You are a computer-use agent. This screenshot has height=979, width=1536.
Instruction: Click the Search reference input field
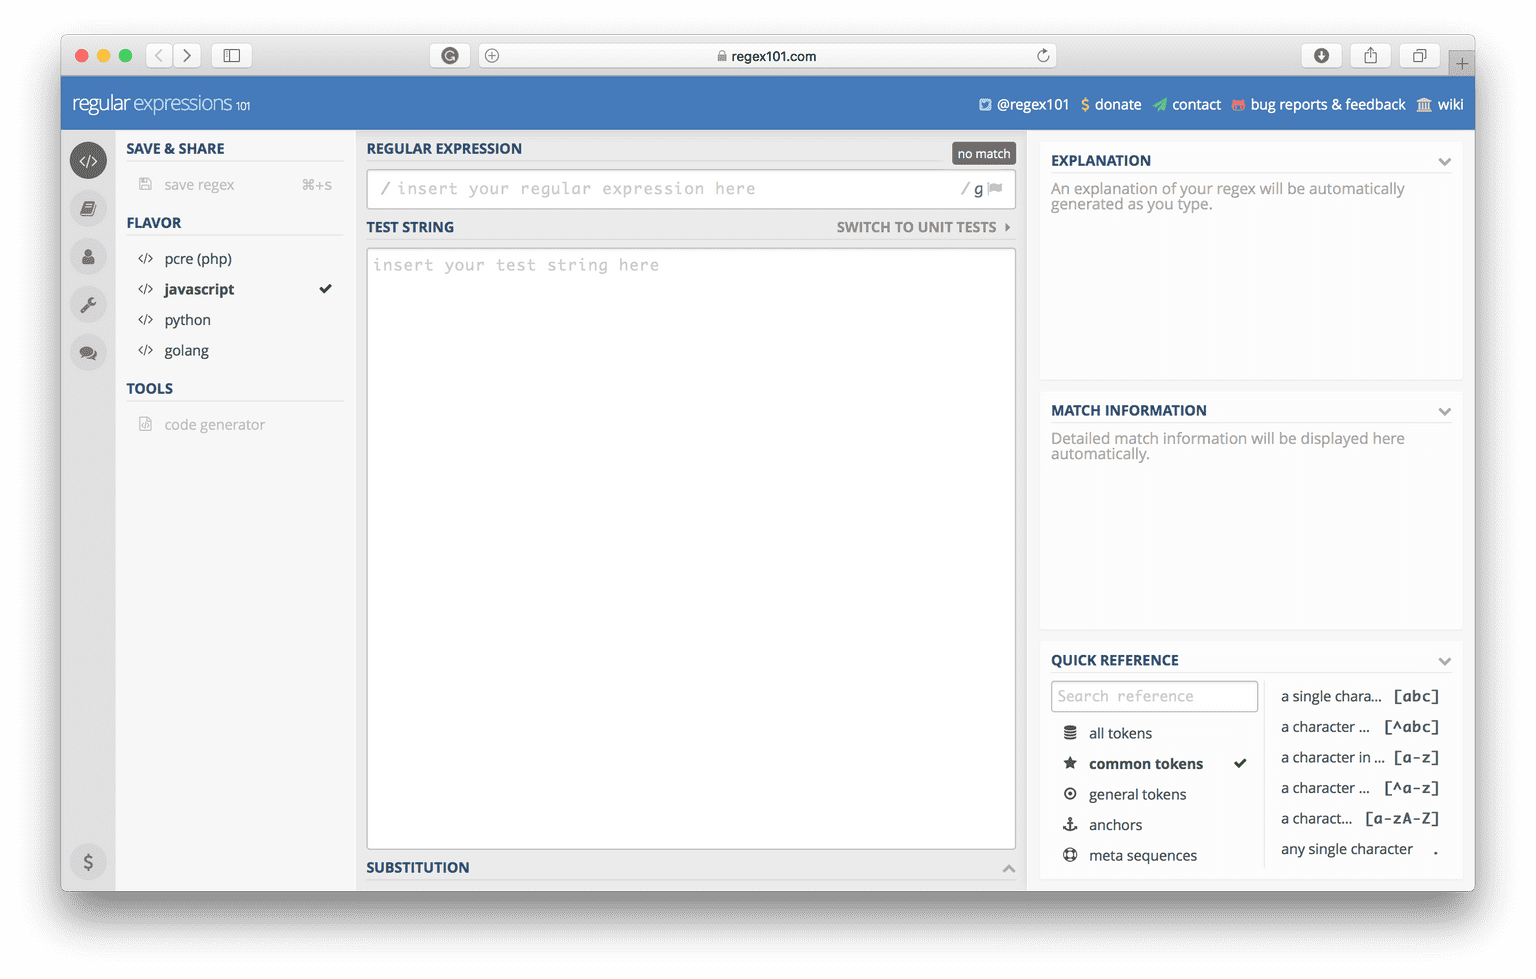[x=1154, y=696]
